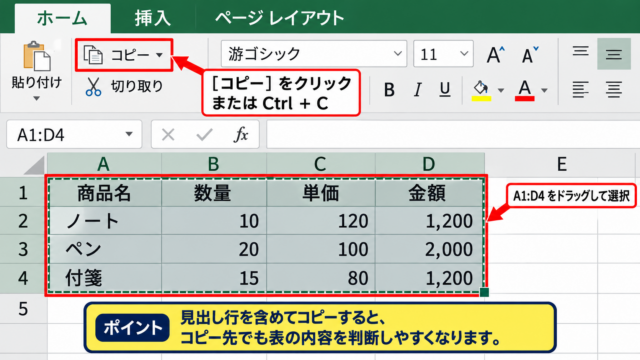Click the unit price cell 100
The image size is (640, 360).
[x=321, y=249]
